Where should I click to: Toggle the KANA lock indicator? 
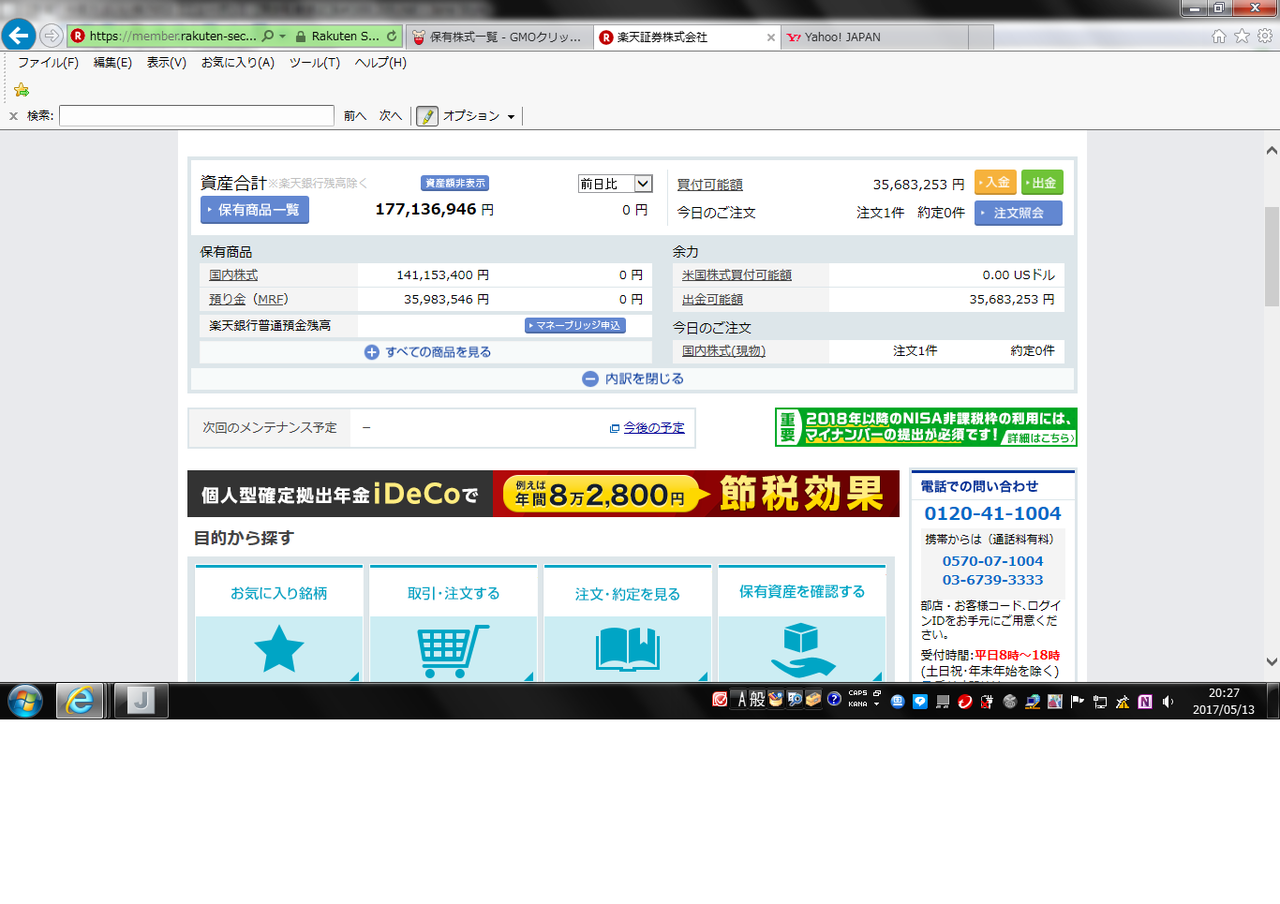coord(857,704)
